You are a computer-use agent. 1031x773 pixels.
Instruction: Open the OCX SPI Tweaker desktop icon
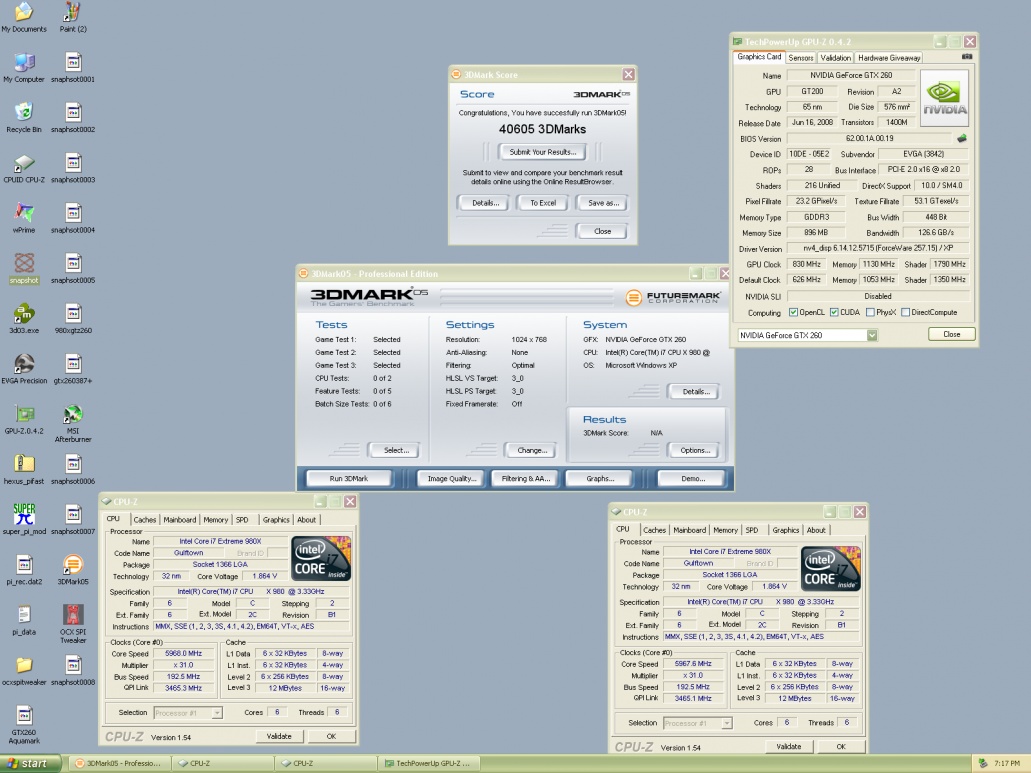(73, 615)
